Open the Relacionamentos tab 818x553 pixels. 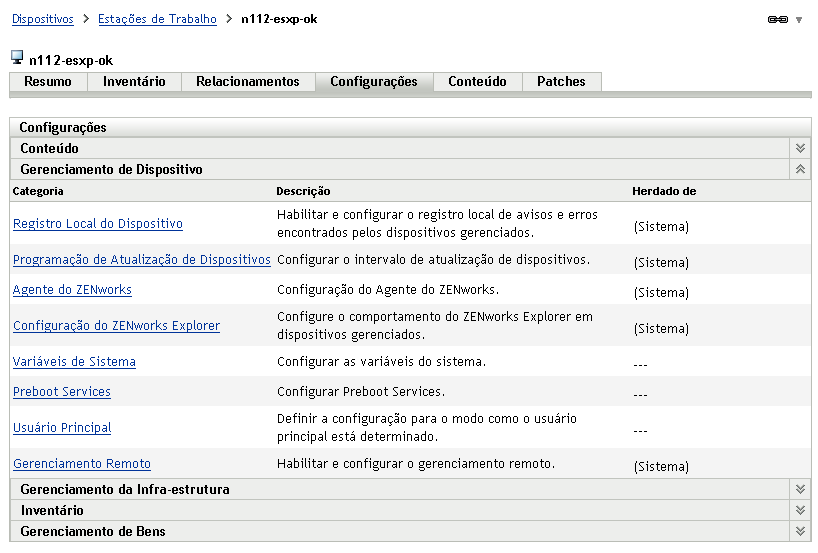(x=248, y=82)
